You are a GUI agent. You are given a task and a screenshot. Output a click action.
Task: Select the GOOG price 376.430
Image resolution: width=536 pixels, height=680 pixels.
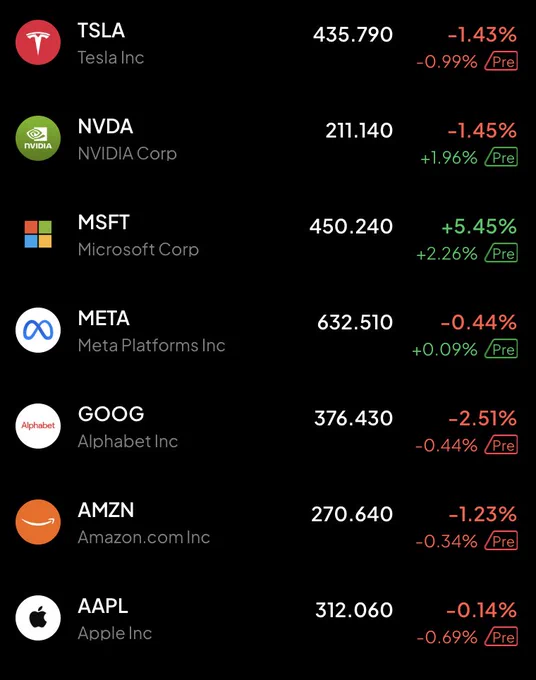(x=353, y=418)
